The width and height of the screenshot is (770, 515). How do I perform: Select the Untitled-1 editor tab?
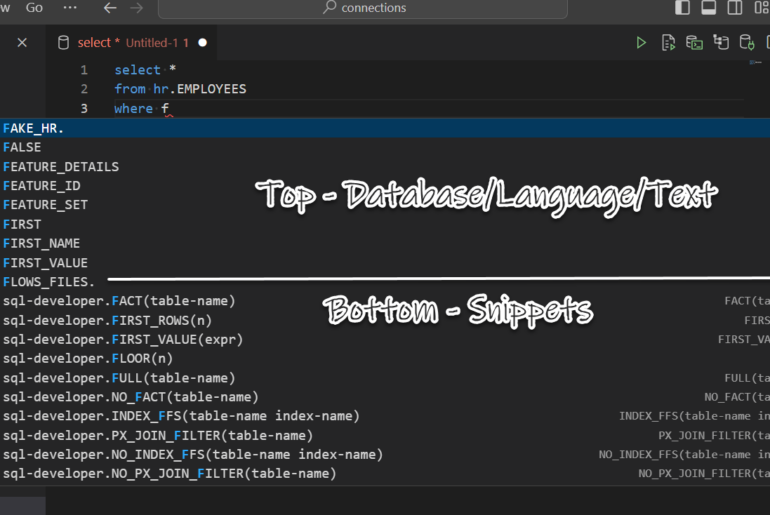(x=133, y=43)
